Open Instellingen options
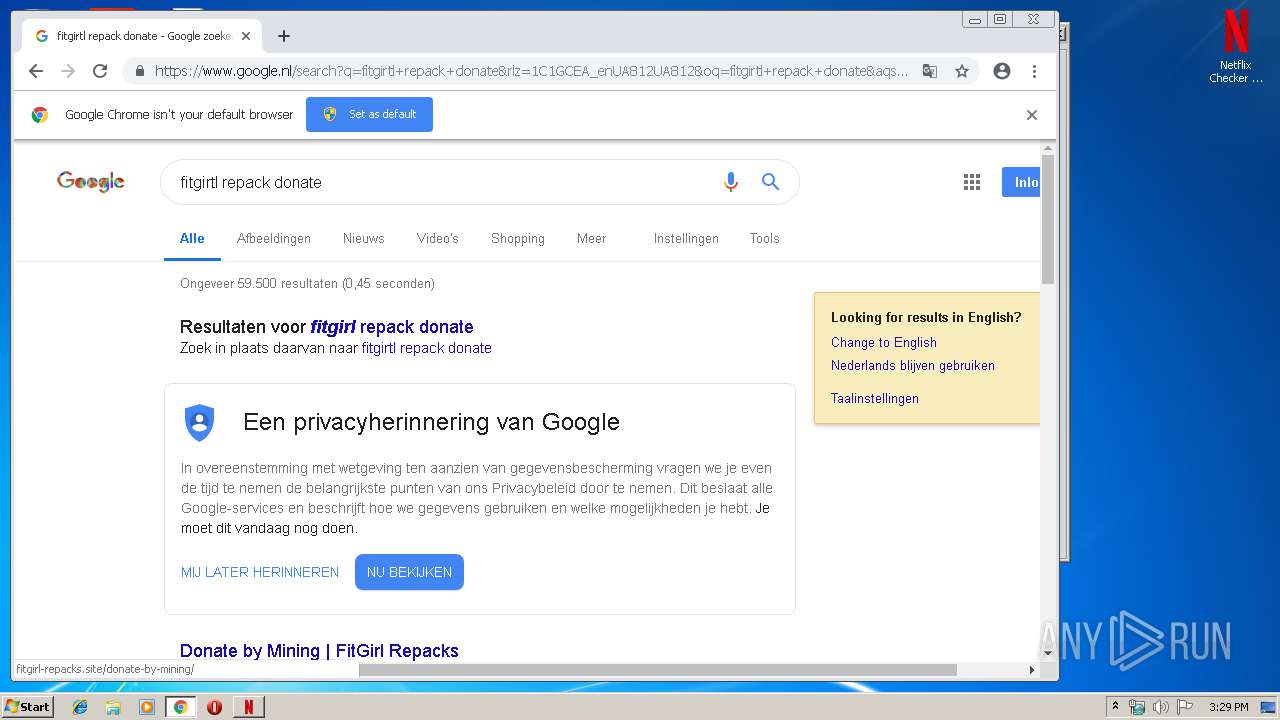The image size is (1280, 720). click(686, 239)
